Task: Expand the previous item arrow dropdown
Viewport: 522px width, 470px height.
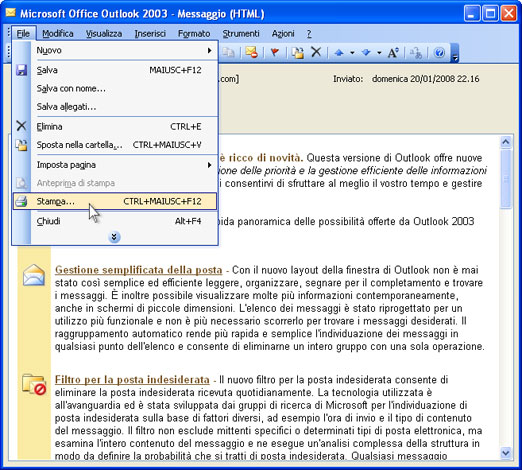Action: pos(352,53)
